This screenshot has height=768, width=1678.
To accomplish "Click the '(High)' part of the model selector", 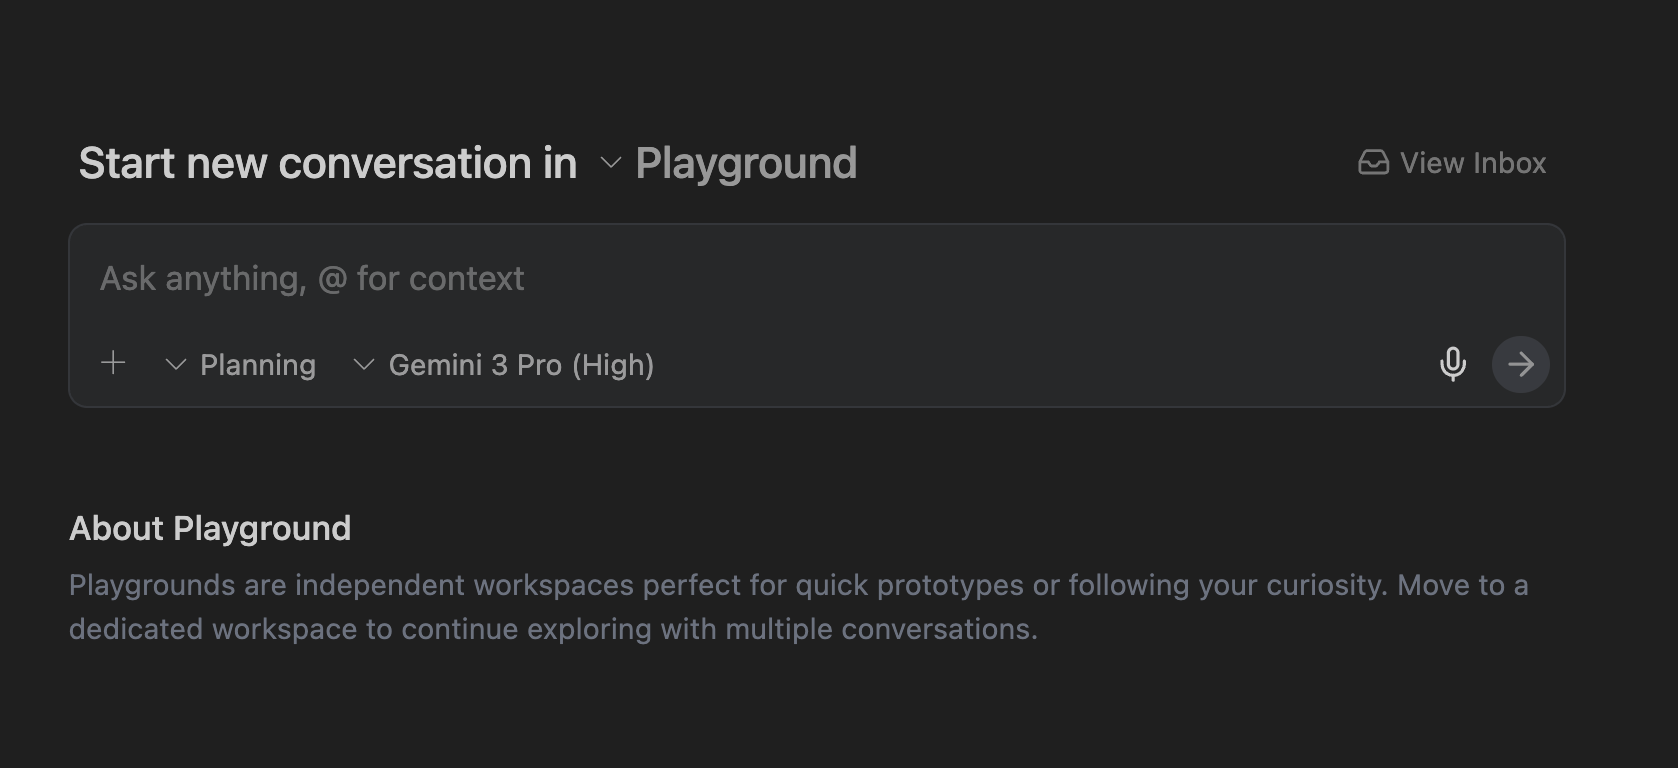I will [613, 365].
